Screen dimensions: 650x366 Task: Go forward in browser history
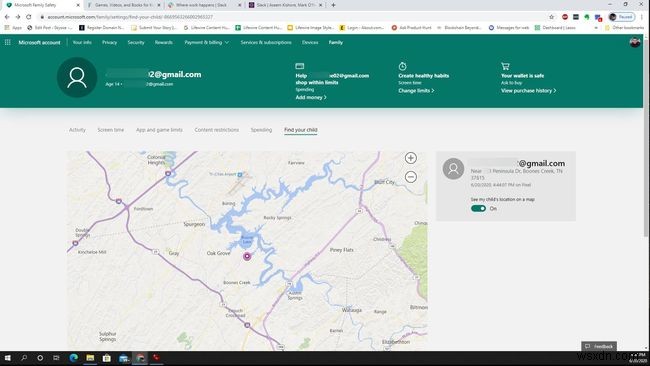click(18, 17)
